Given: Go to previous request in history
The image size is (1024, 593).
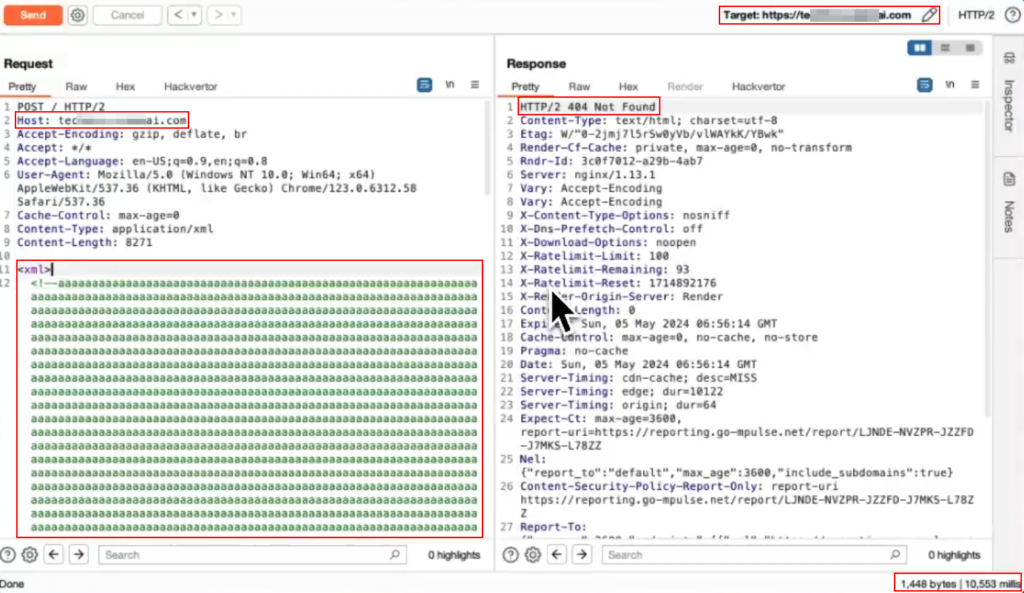Looking at the screenshot, I should pyautogui.click(x=178, y=14).
